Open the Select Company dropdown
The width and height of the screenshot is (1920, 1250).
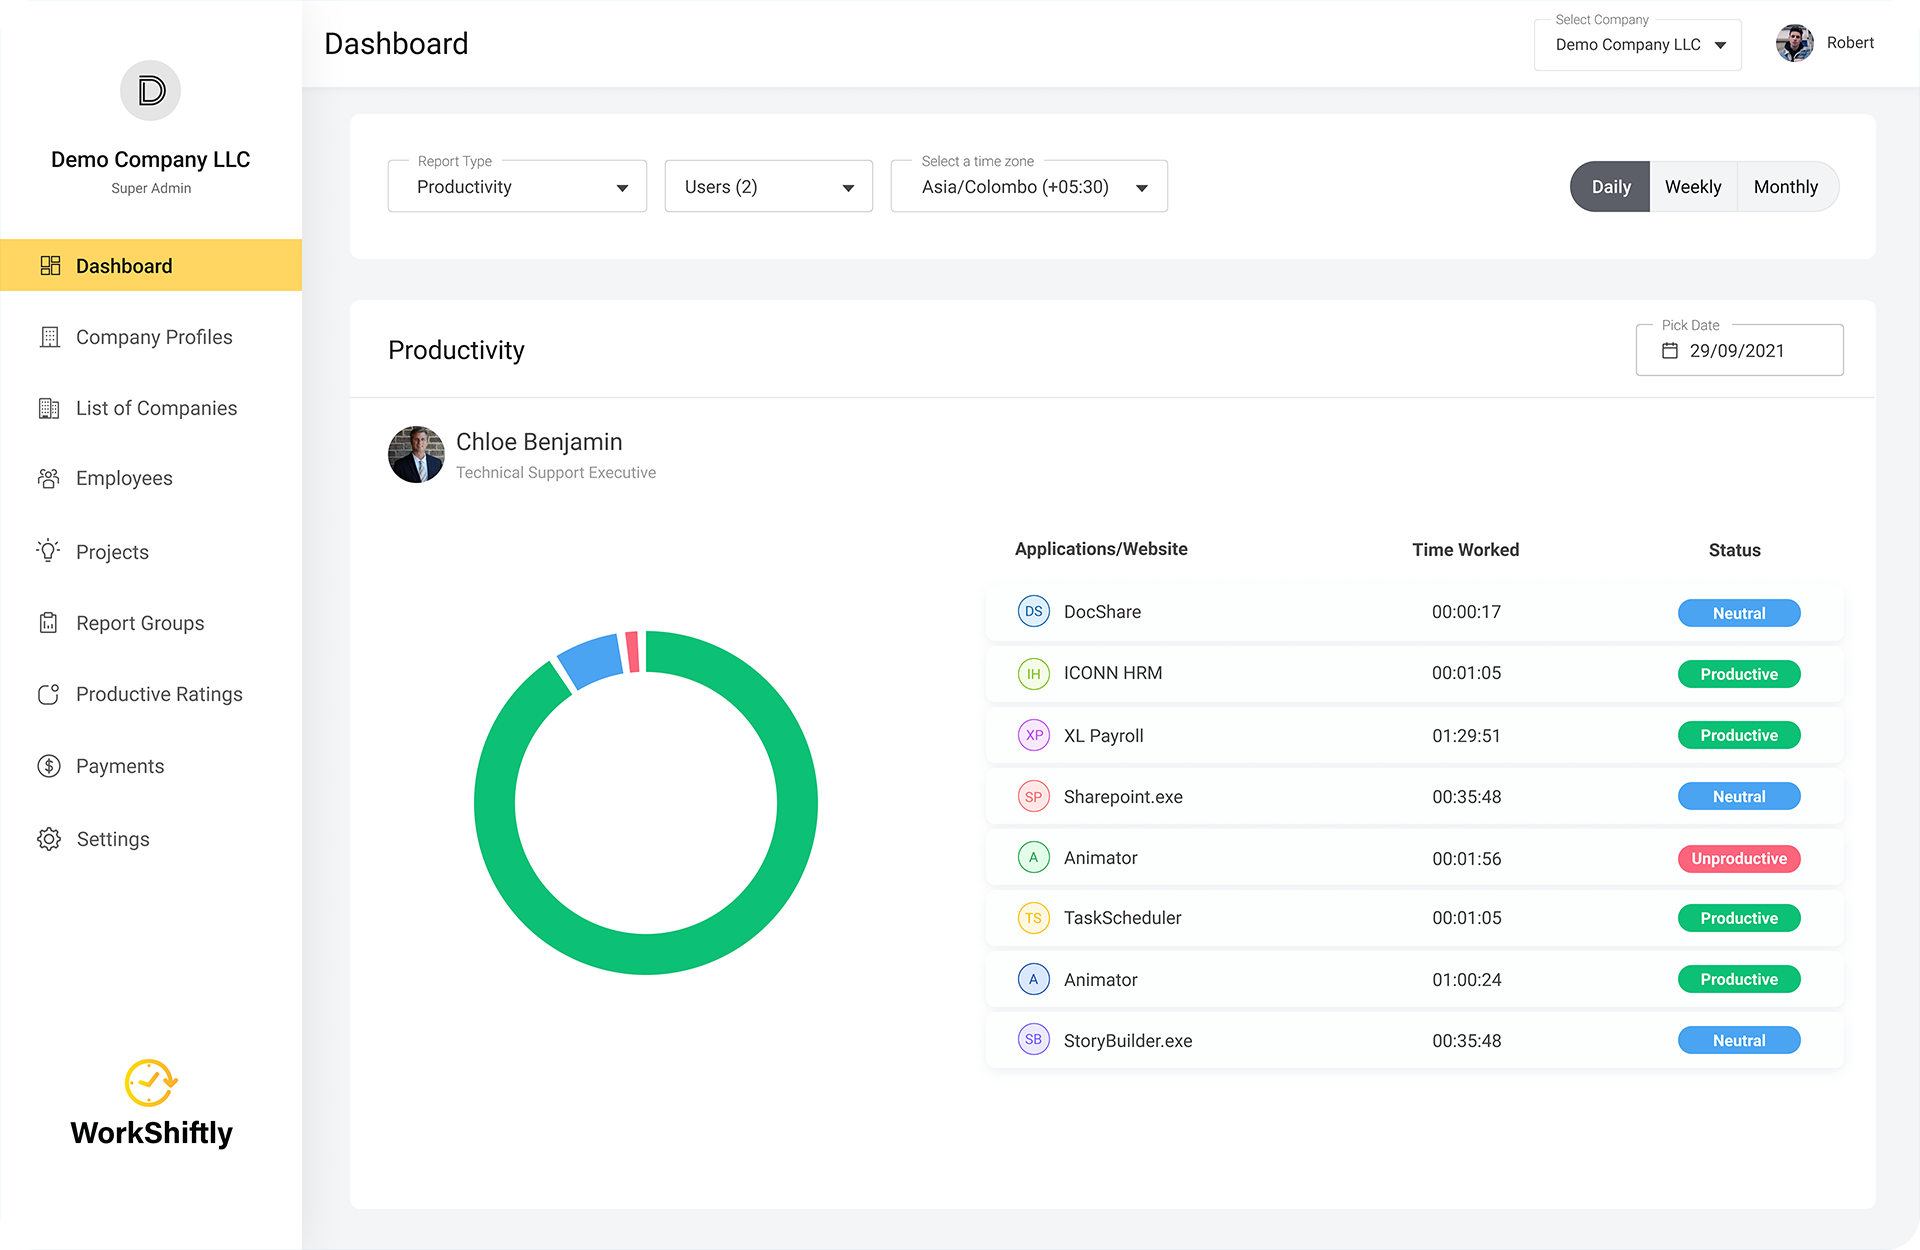coord(1637,45)
